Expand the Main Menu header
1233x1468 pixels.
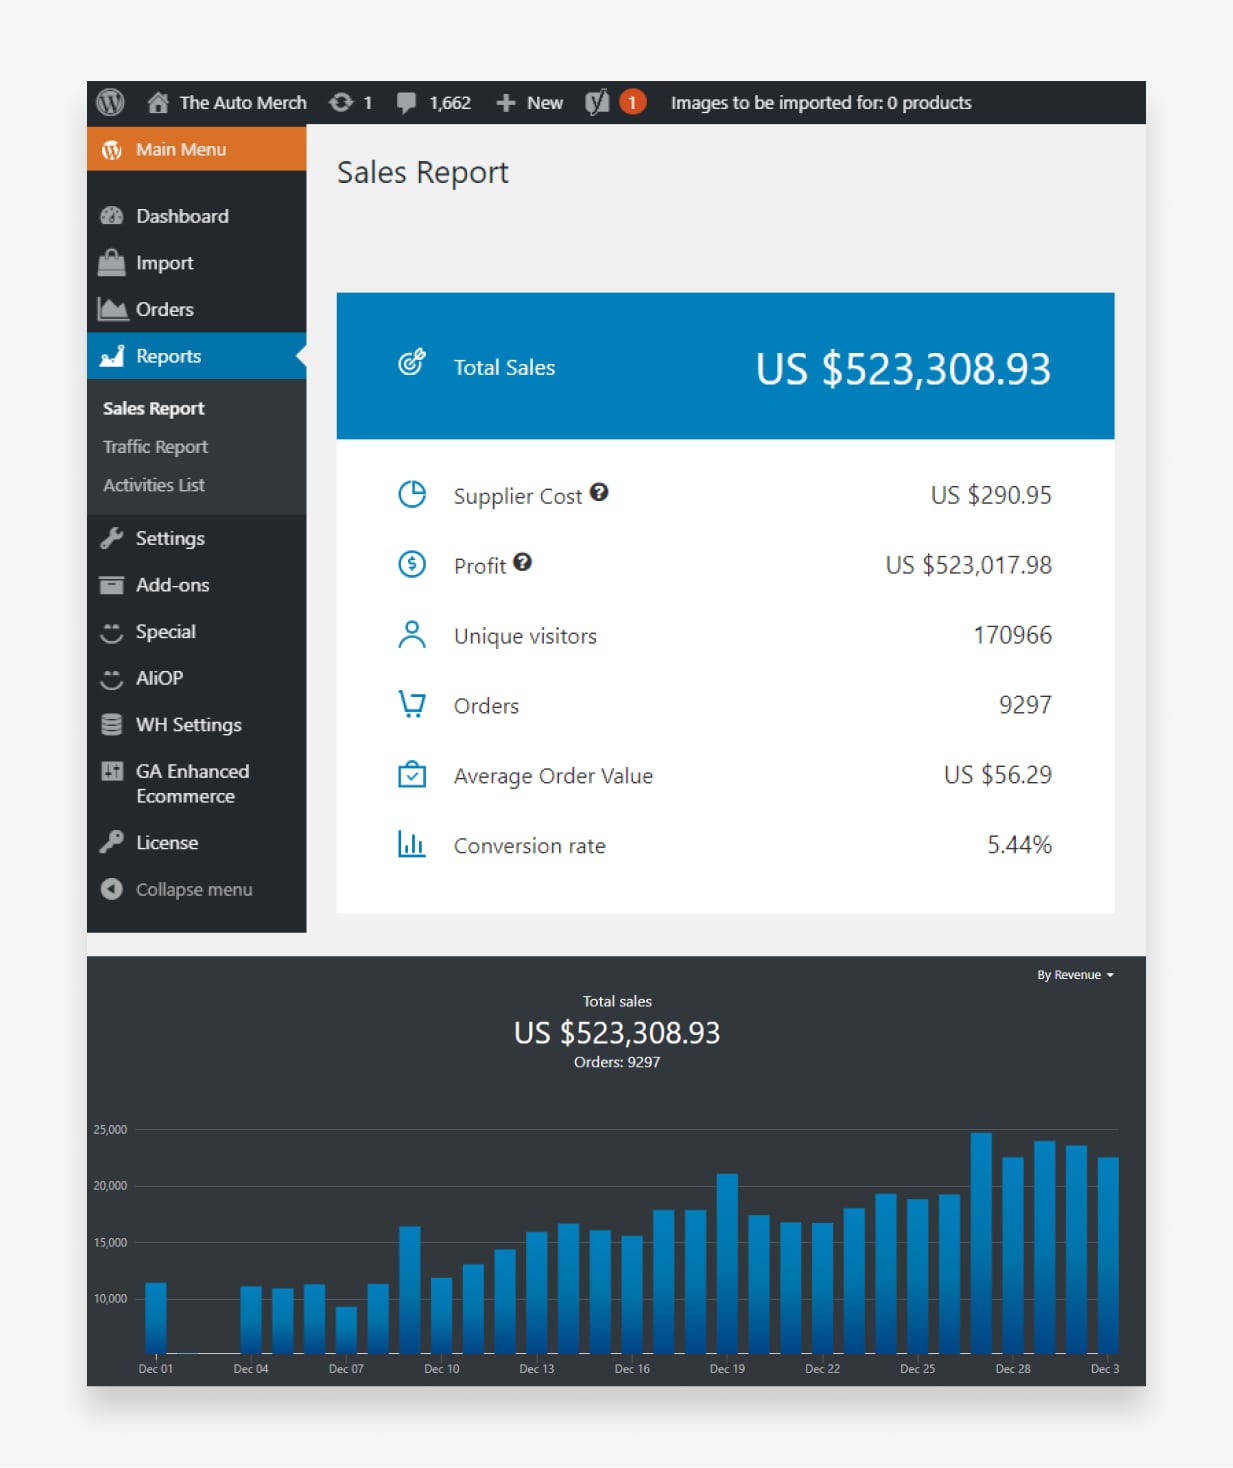tap(181, 149)
